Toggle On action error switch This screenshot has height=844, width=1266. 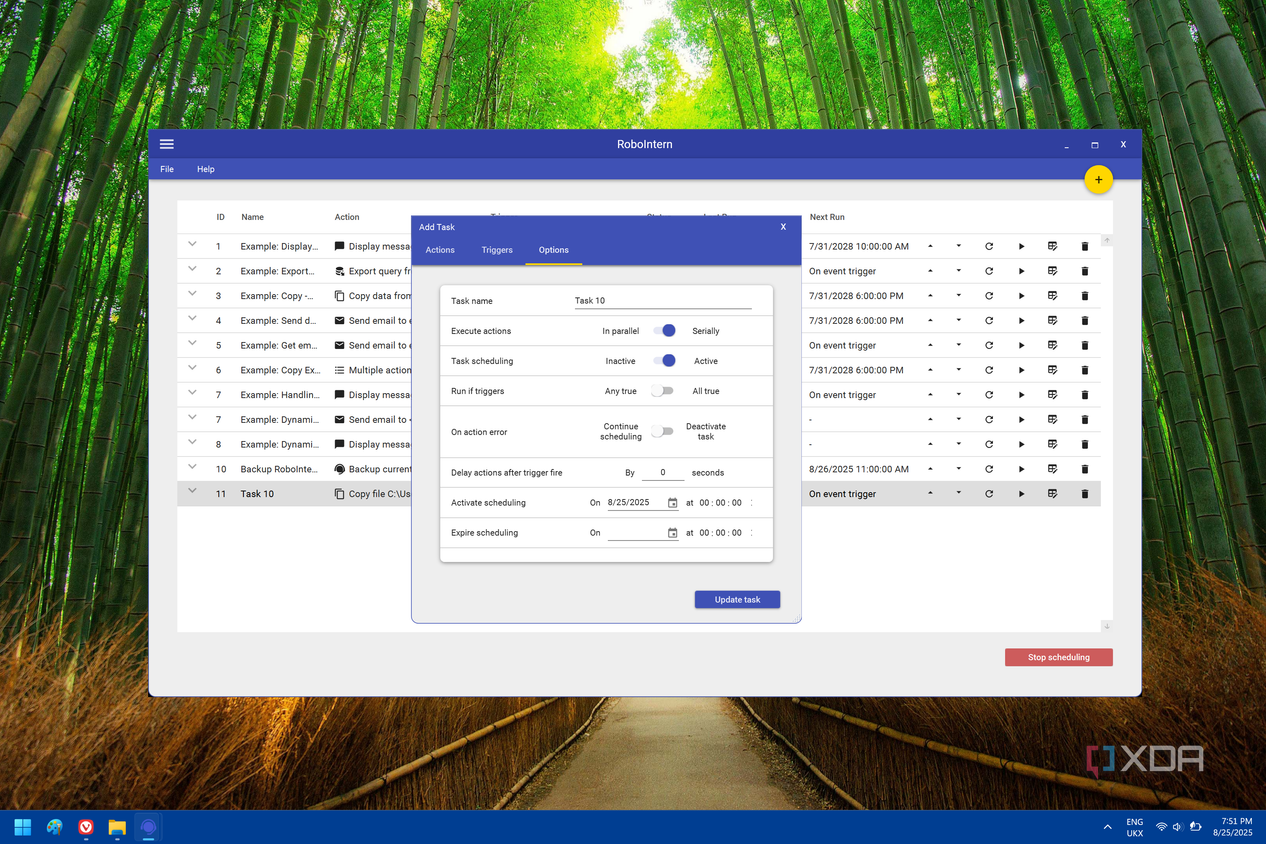662,432
